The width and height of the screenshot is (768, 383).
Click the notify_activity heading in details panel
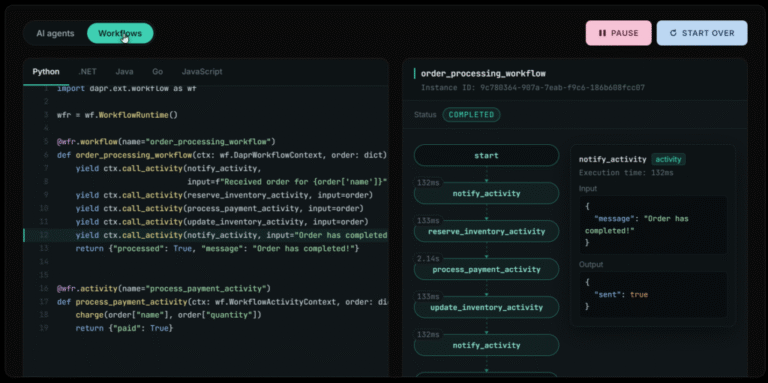612,159
